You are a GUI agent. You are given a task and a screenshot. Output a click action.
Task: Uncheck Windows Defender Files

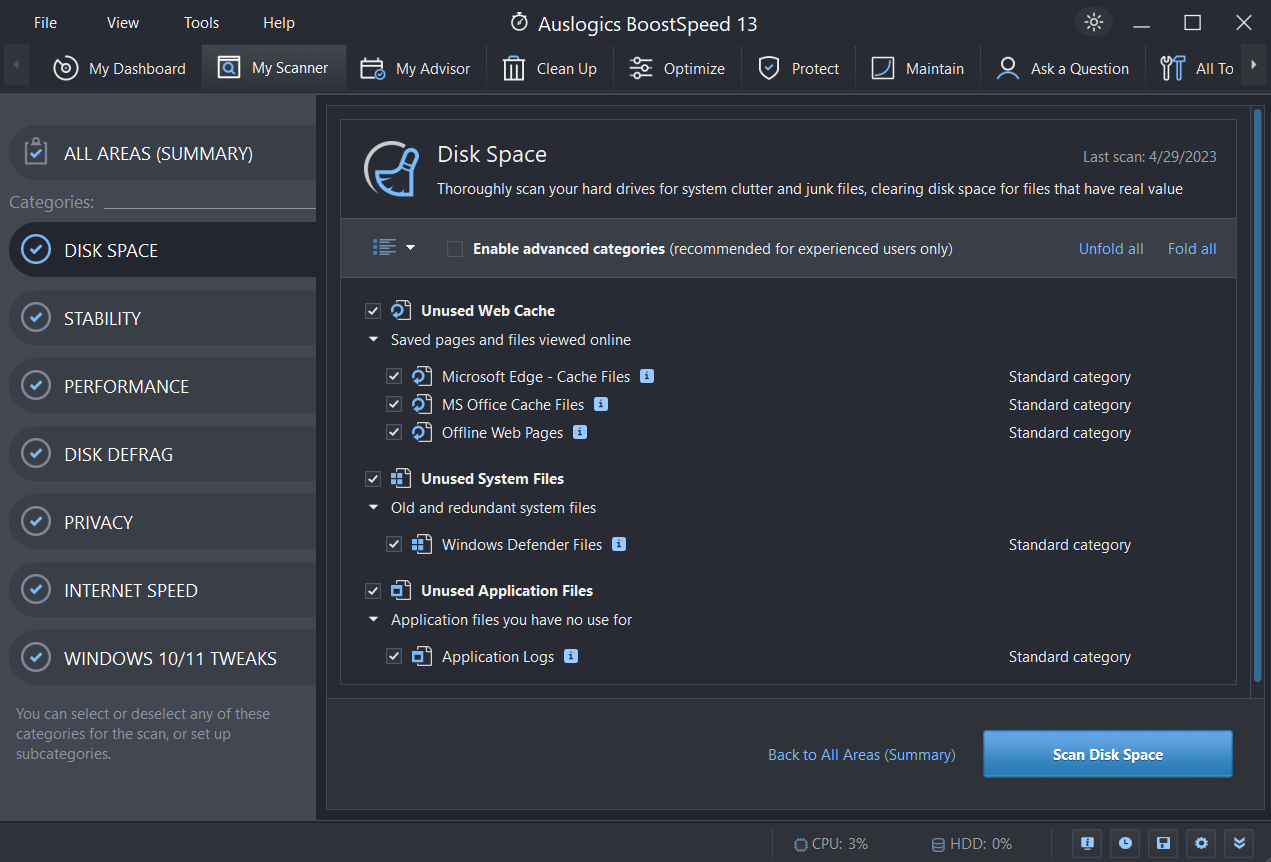tap(394, 545)
